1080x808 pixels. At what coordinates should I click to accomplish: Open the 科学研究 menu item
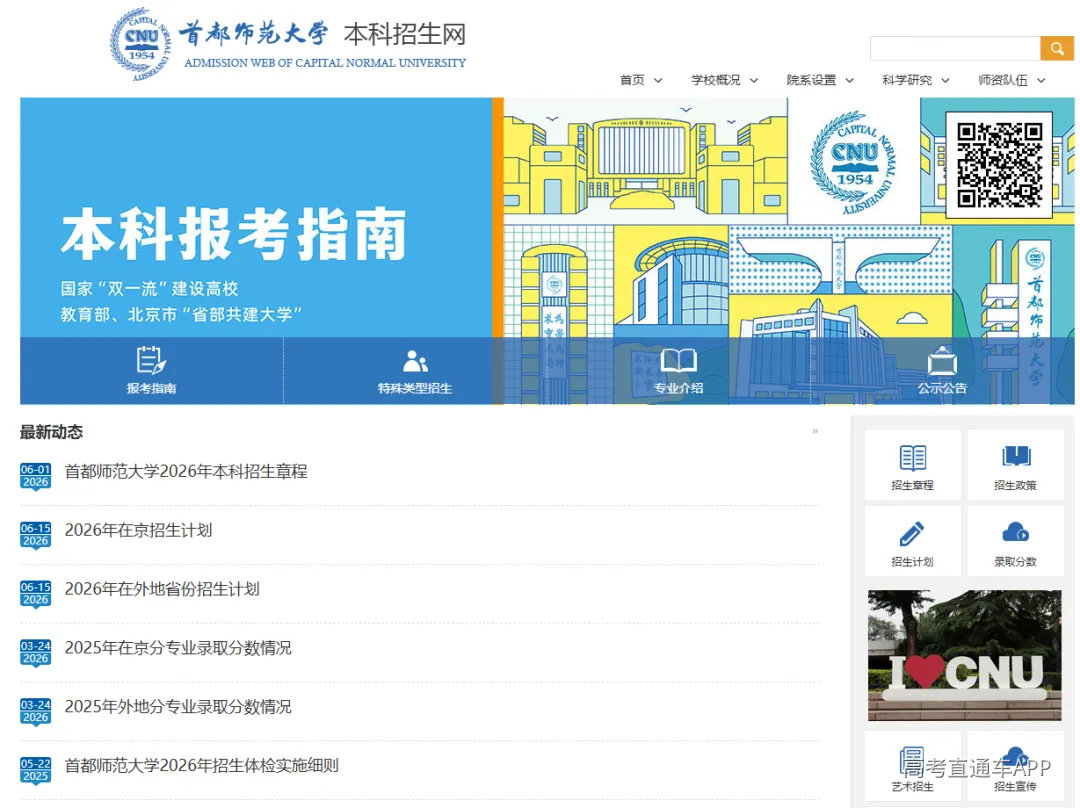(906, 81)
